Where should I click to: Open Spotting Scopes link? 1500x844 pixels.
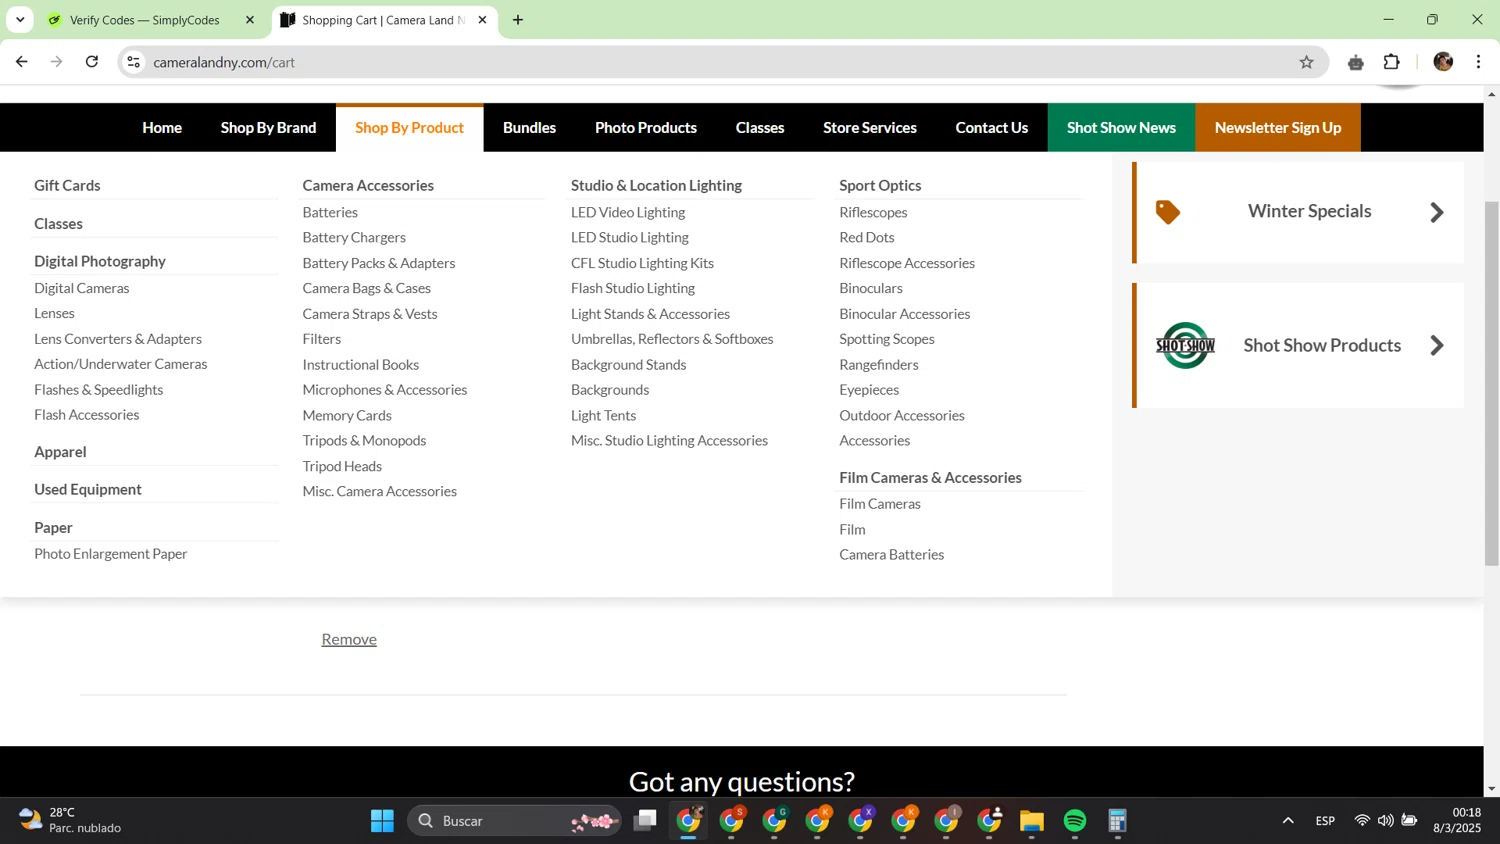coord(887,338)
